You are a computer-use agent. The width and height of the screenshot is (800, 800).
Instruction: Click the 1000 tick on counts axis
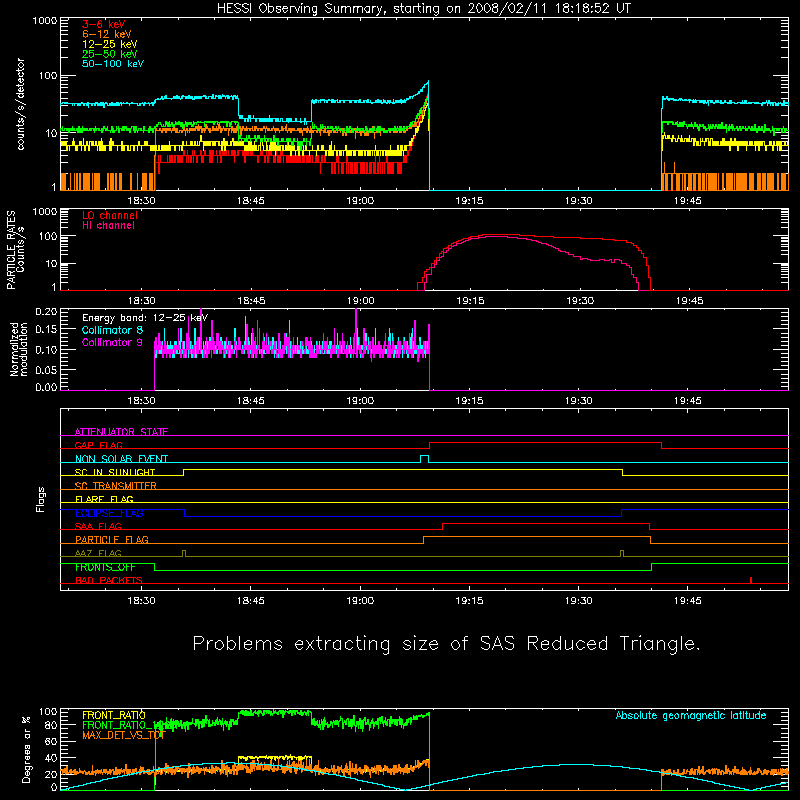tap(44, 21)
